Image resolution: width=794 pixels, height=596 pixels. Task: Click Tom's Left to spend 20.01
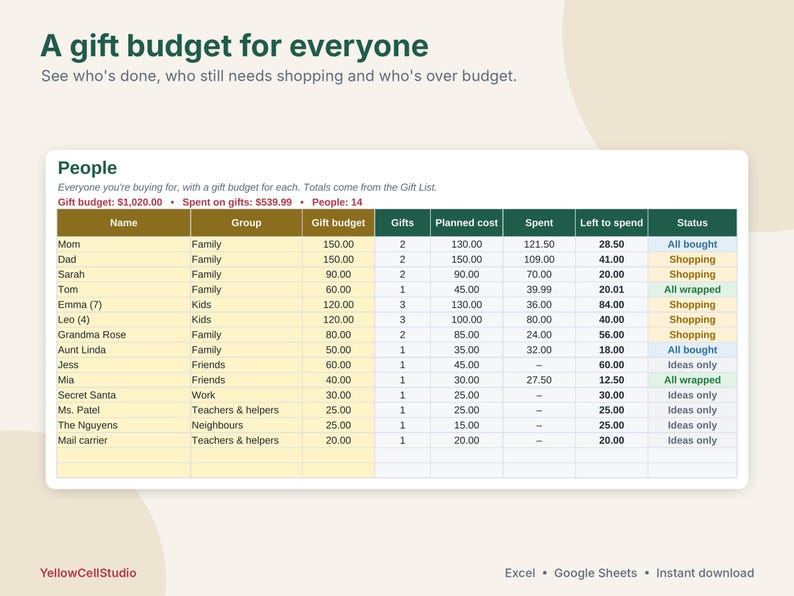(x=611, y=290)
